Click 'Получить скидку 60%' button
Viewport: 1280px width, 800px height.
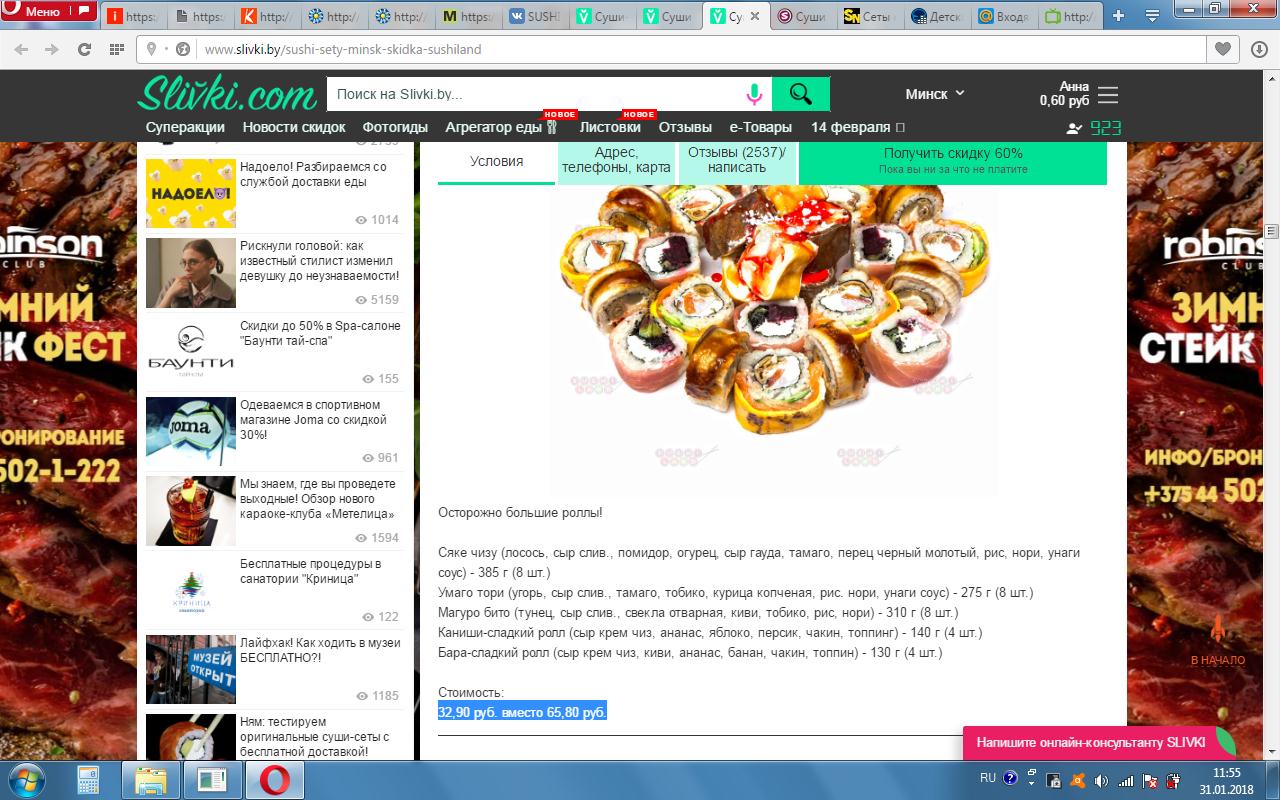click(952, 161)
